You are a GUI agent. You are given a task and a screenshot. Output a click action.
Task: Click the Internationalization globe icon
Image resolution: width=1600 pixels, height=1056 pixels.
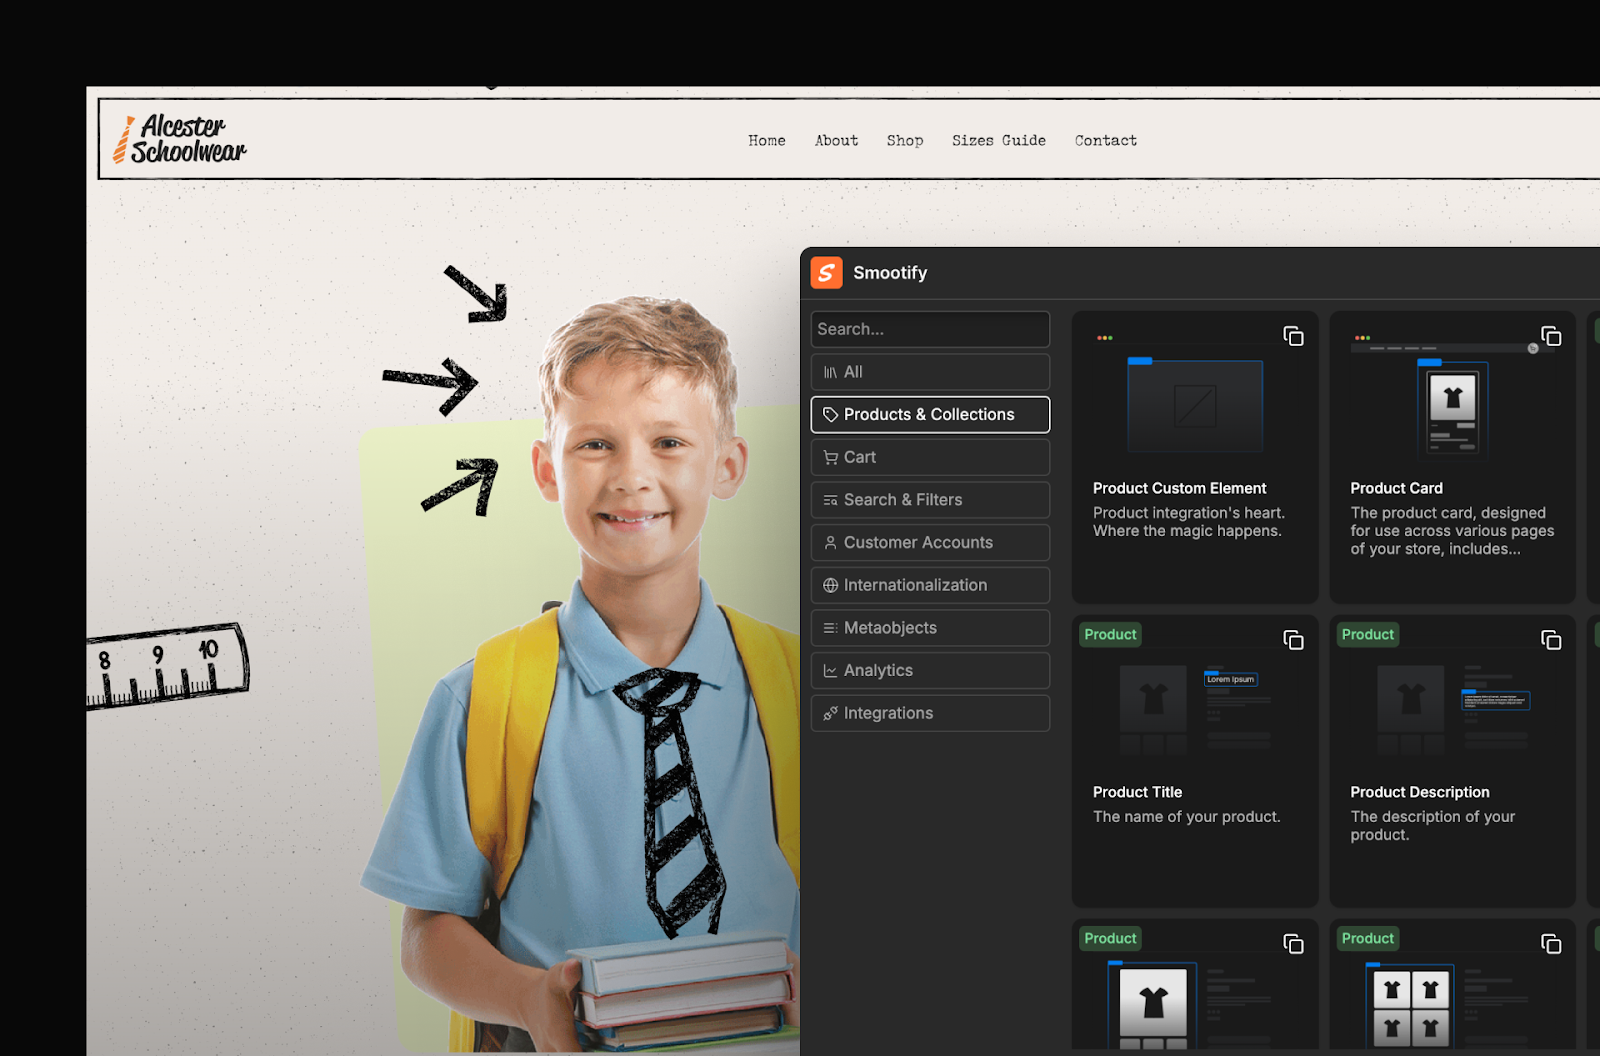(830, 586)
